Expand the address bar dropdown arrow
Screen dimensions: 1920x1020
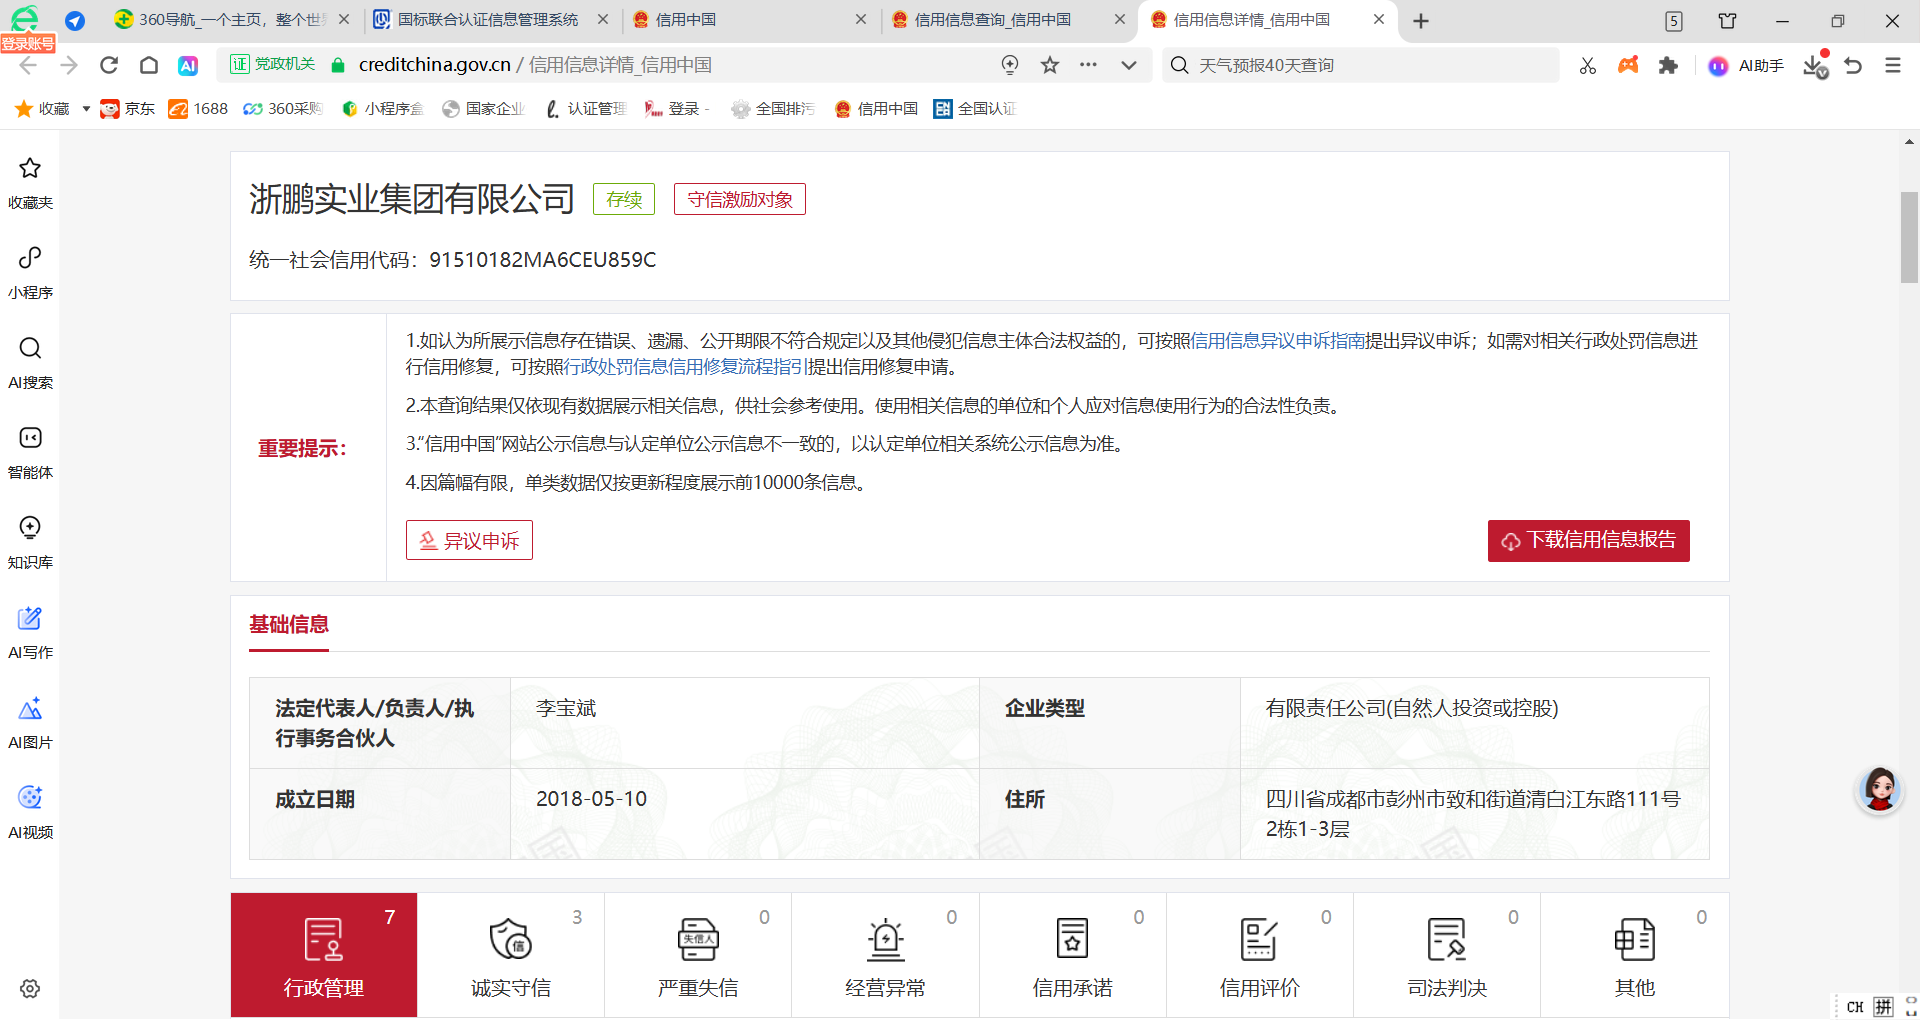1129,65
